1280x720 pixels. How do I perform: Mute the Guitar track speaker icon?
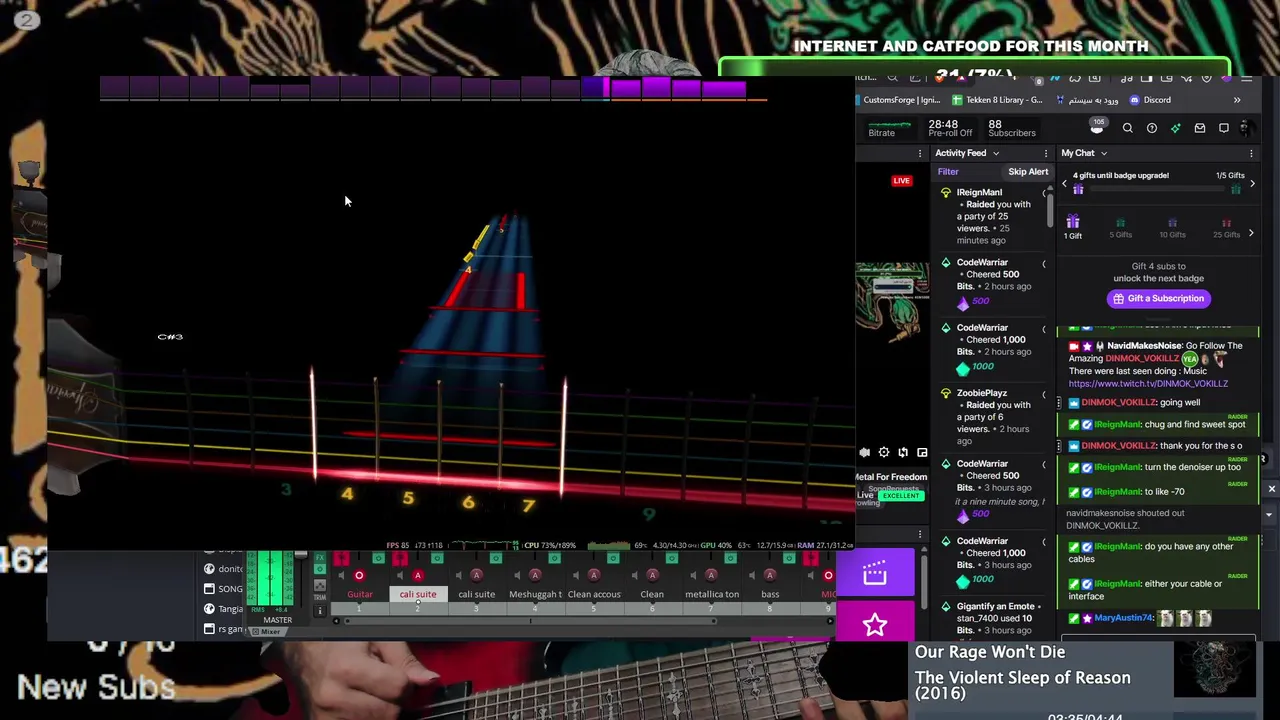[340, 575]
